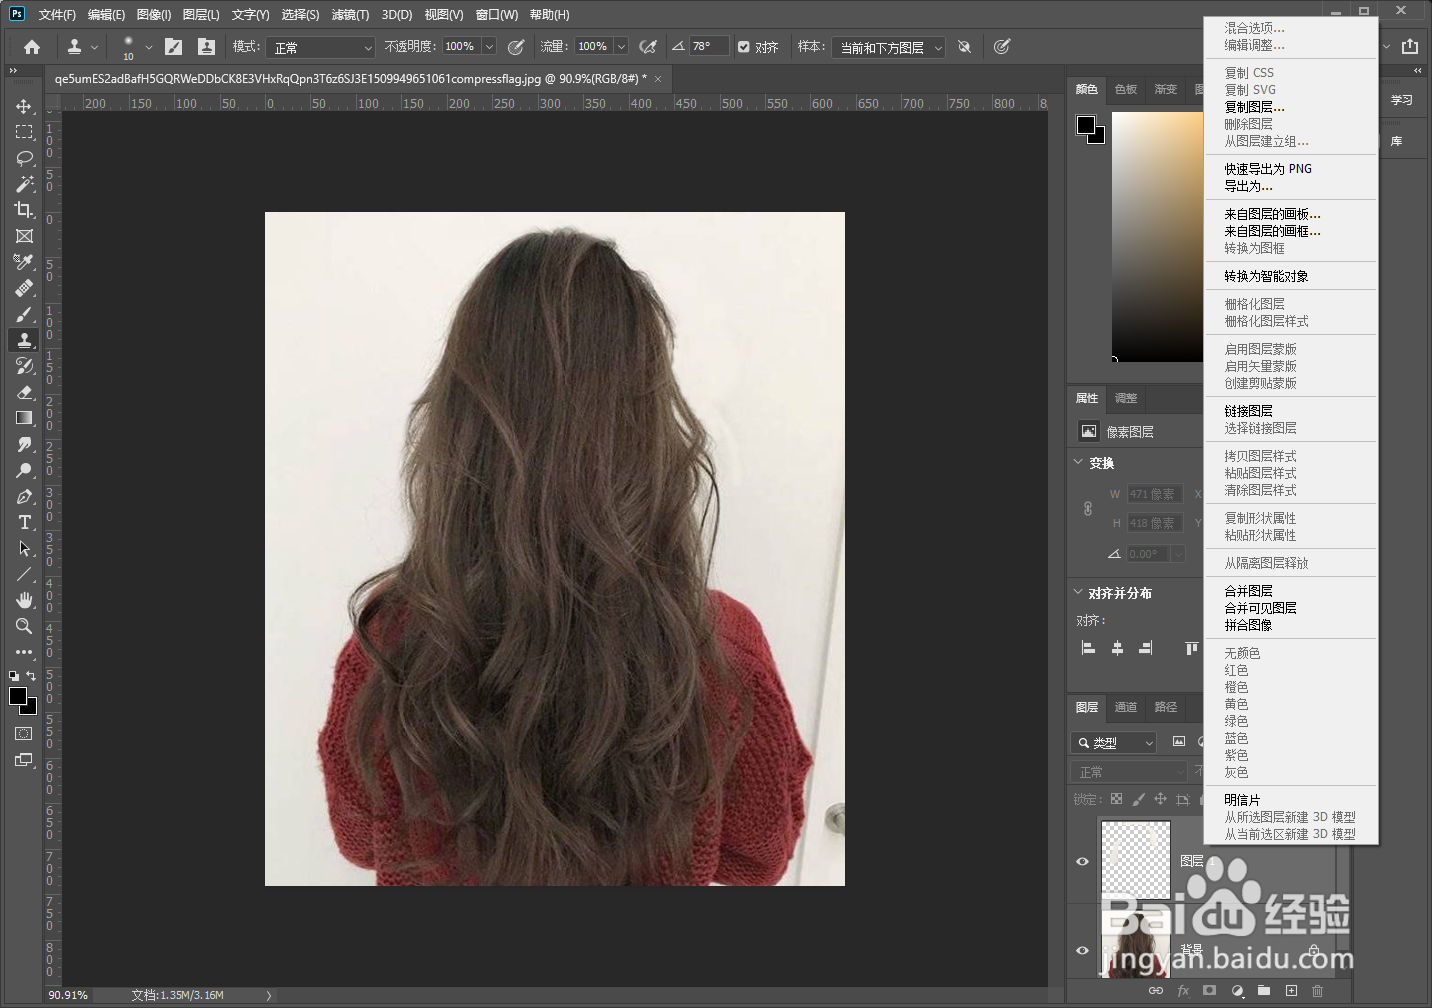Toggle ignore adjustment layers when cloning
1432x1008 pixels.
point(964,47)
